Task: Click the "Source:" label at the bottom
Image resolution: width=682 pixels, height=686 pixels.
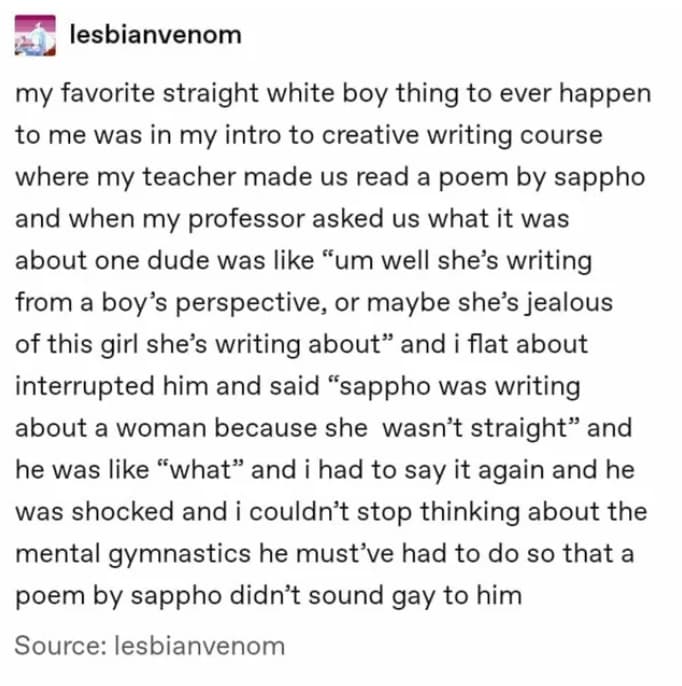Action: point(60,645)
